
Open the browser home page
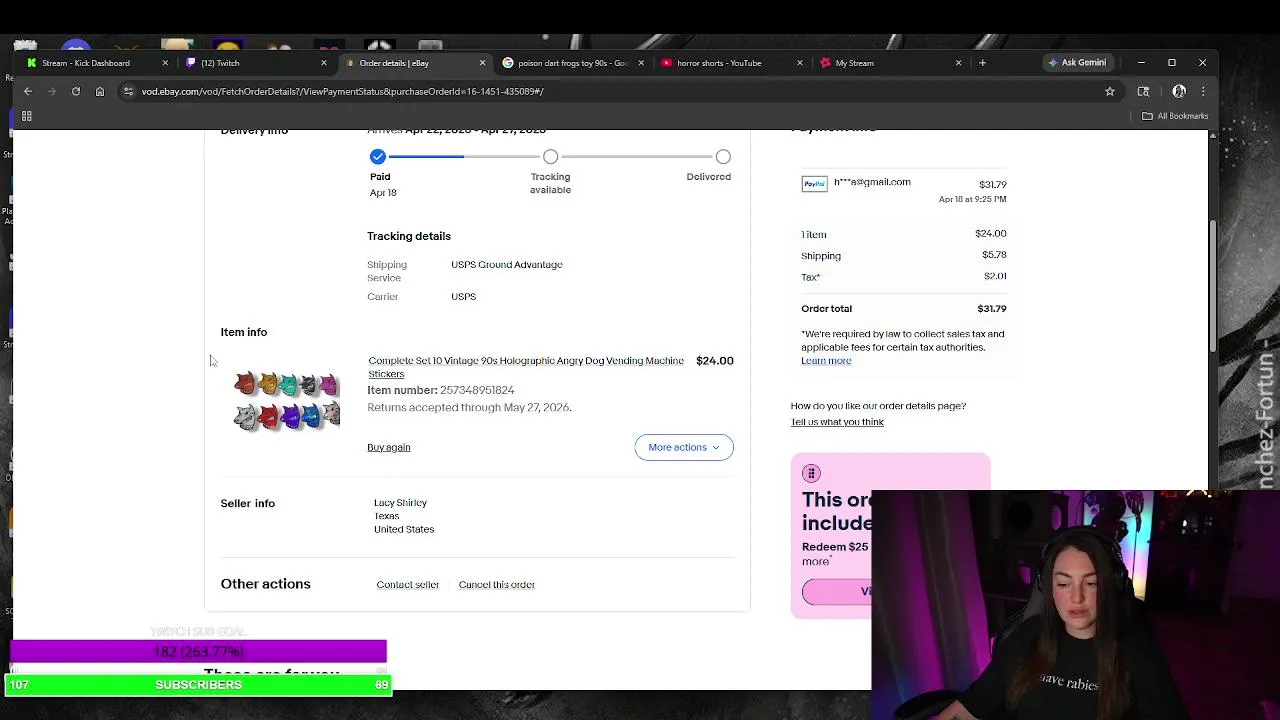click(100, 91)
